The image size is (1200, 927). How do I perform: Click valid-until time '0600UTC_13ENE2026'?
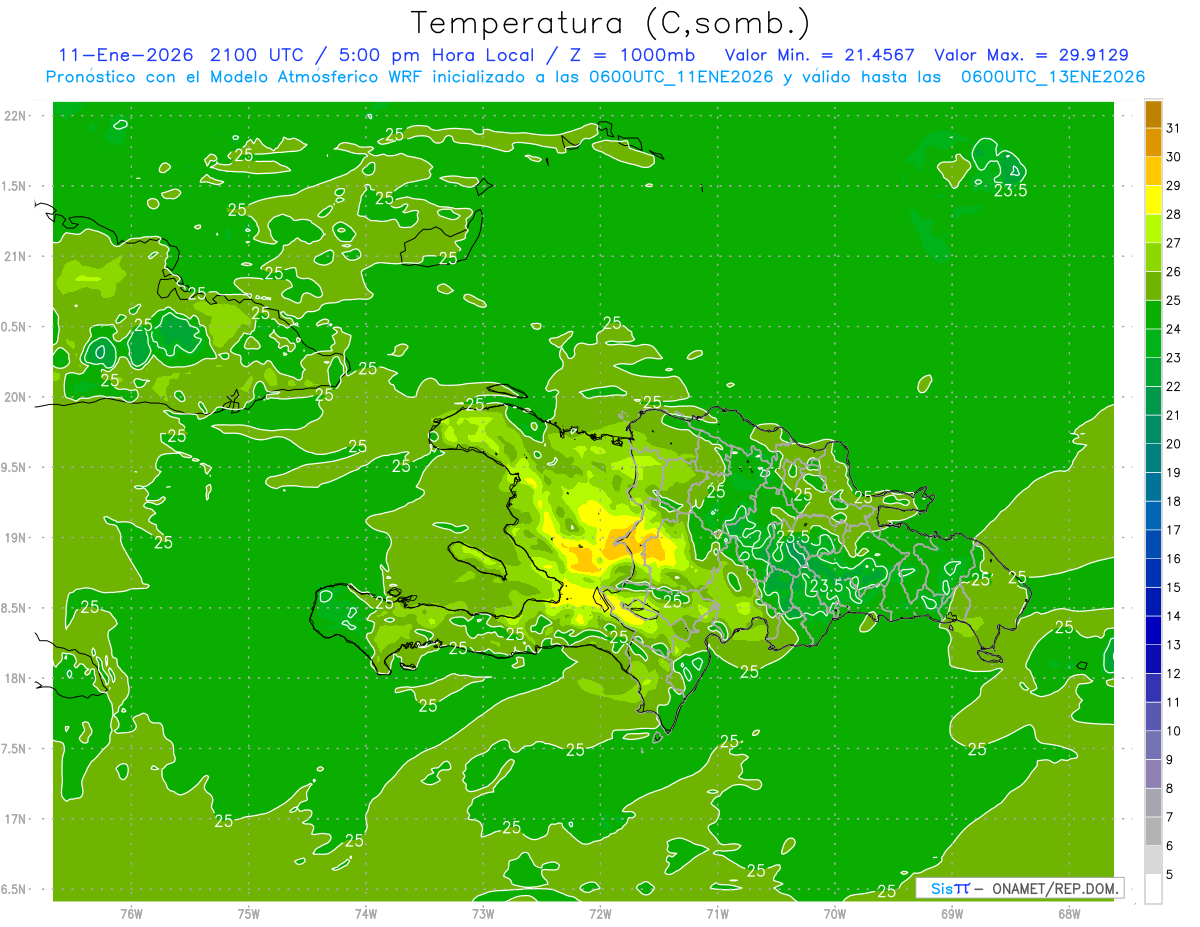pos(1052,77)
